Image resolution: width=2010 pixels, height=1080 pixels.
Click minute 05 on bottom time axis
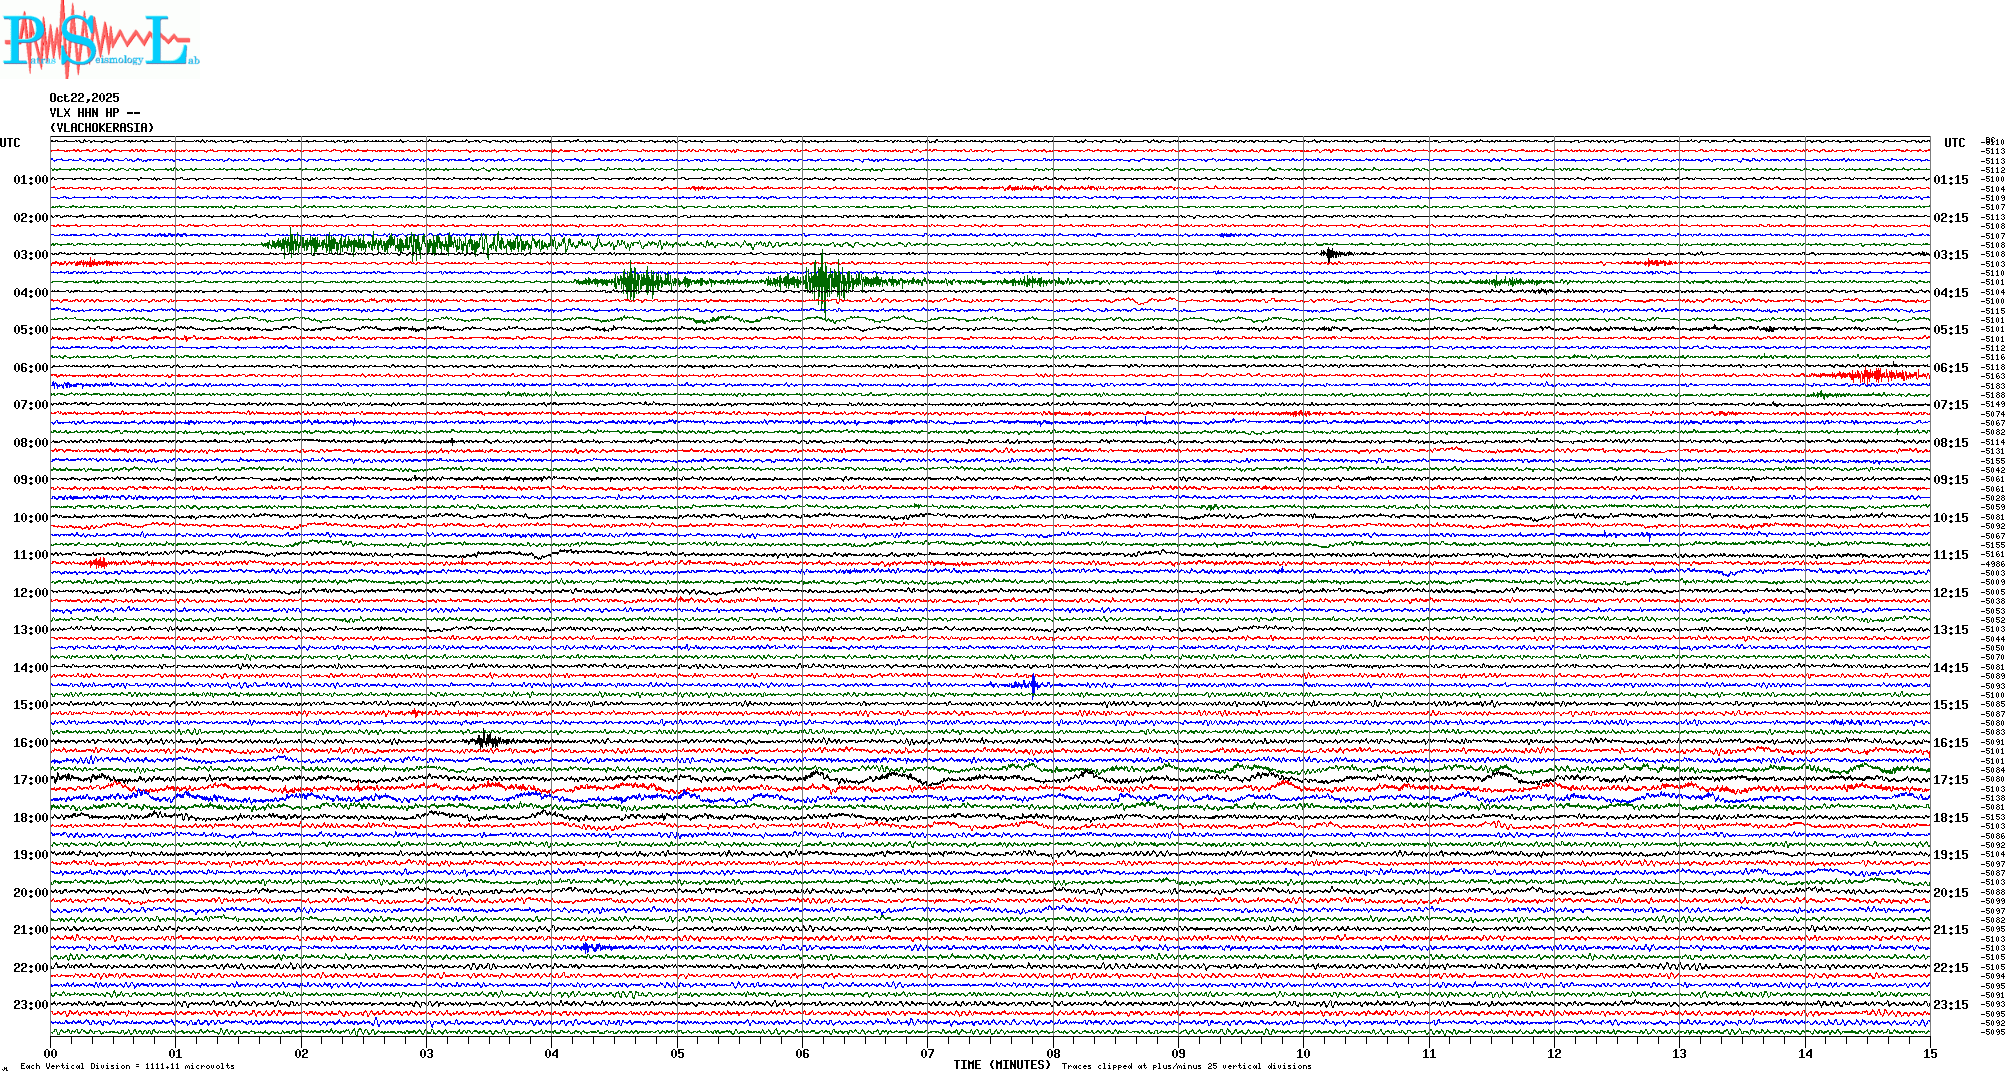[x=677, y=1053]
